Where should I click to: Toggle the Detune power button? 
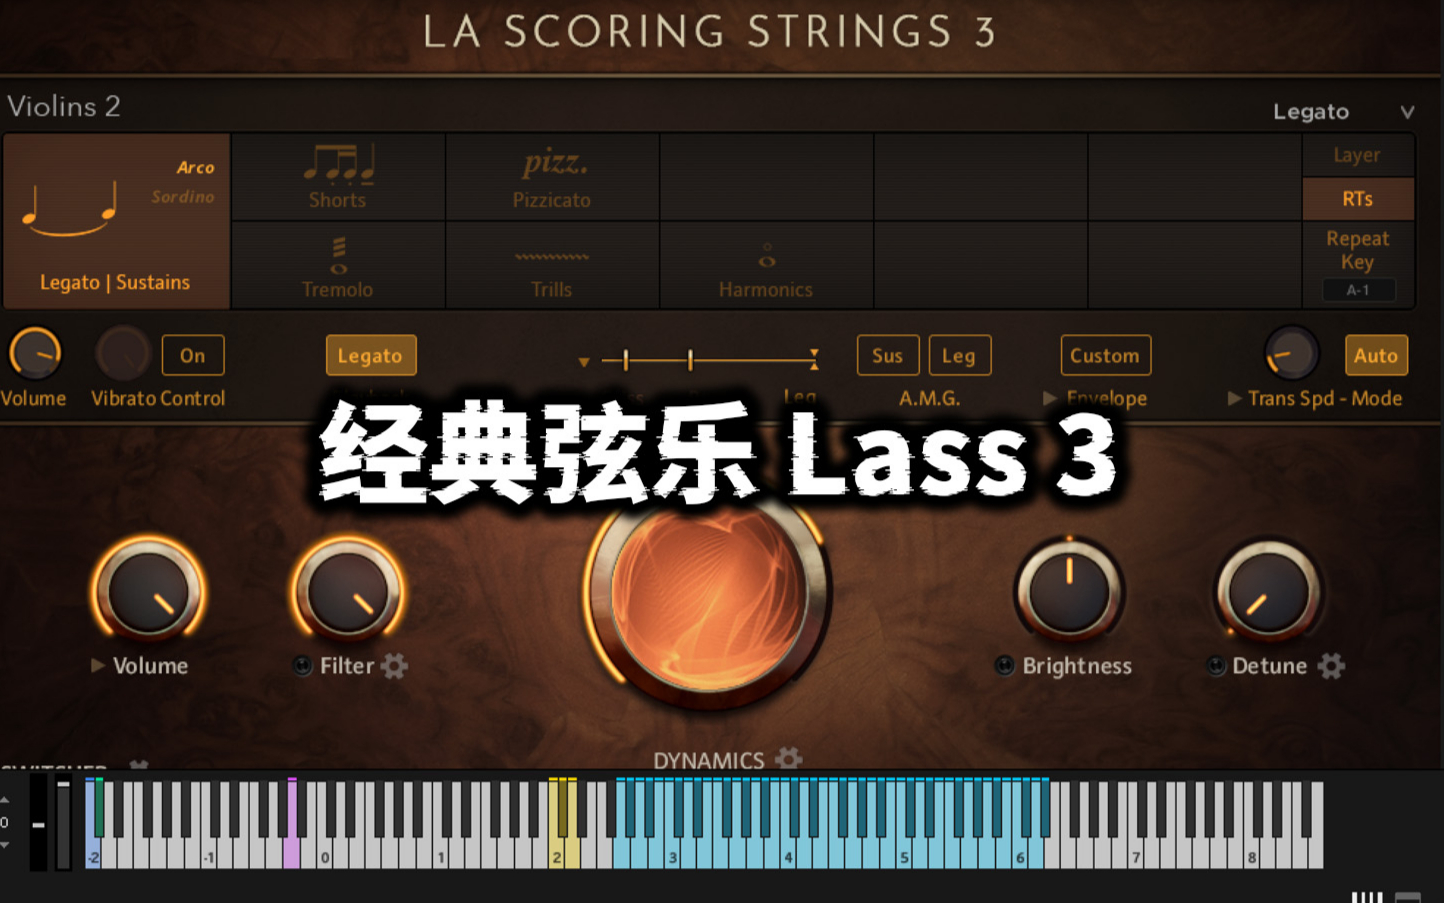[1216, 666]
